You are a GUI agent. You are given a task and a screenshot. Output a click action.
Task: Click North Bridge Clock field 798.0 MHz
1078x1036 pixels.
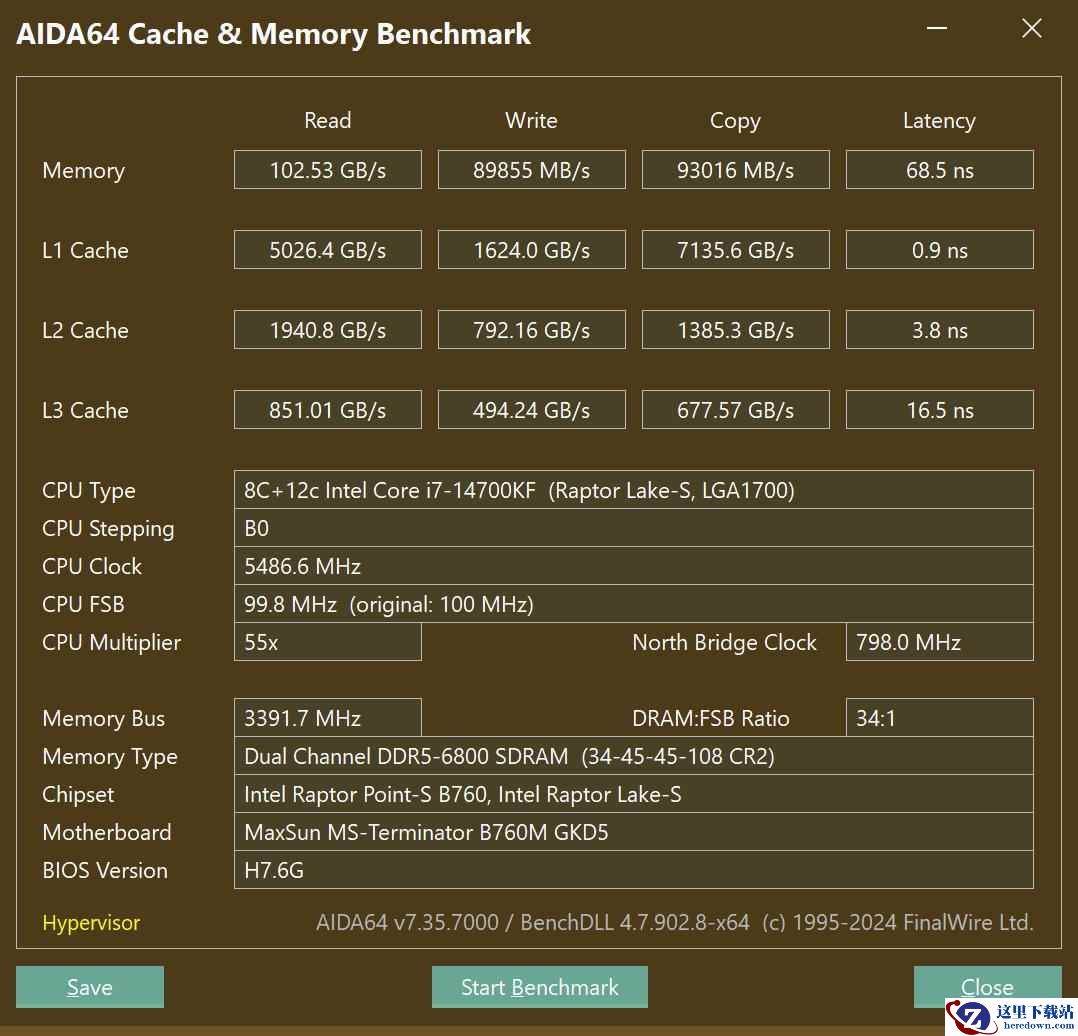click(x=939, y=642)
